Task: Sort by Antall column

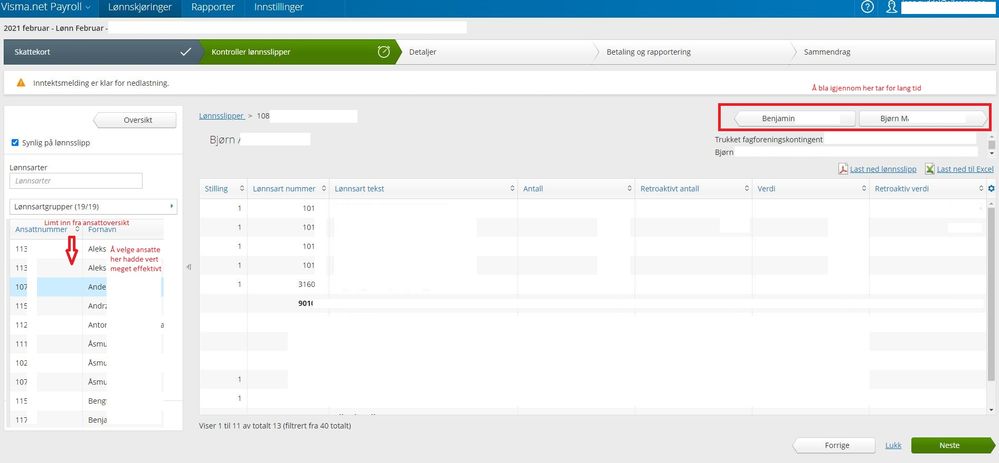Action: tap(629, 189)
